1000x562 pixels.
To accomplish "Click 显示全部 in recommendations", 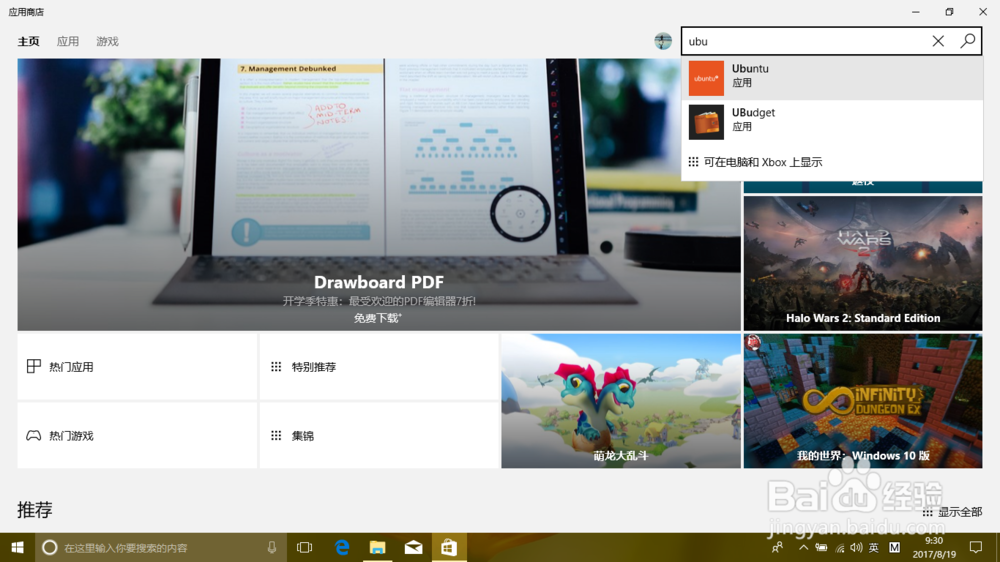I will 952,512.
